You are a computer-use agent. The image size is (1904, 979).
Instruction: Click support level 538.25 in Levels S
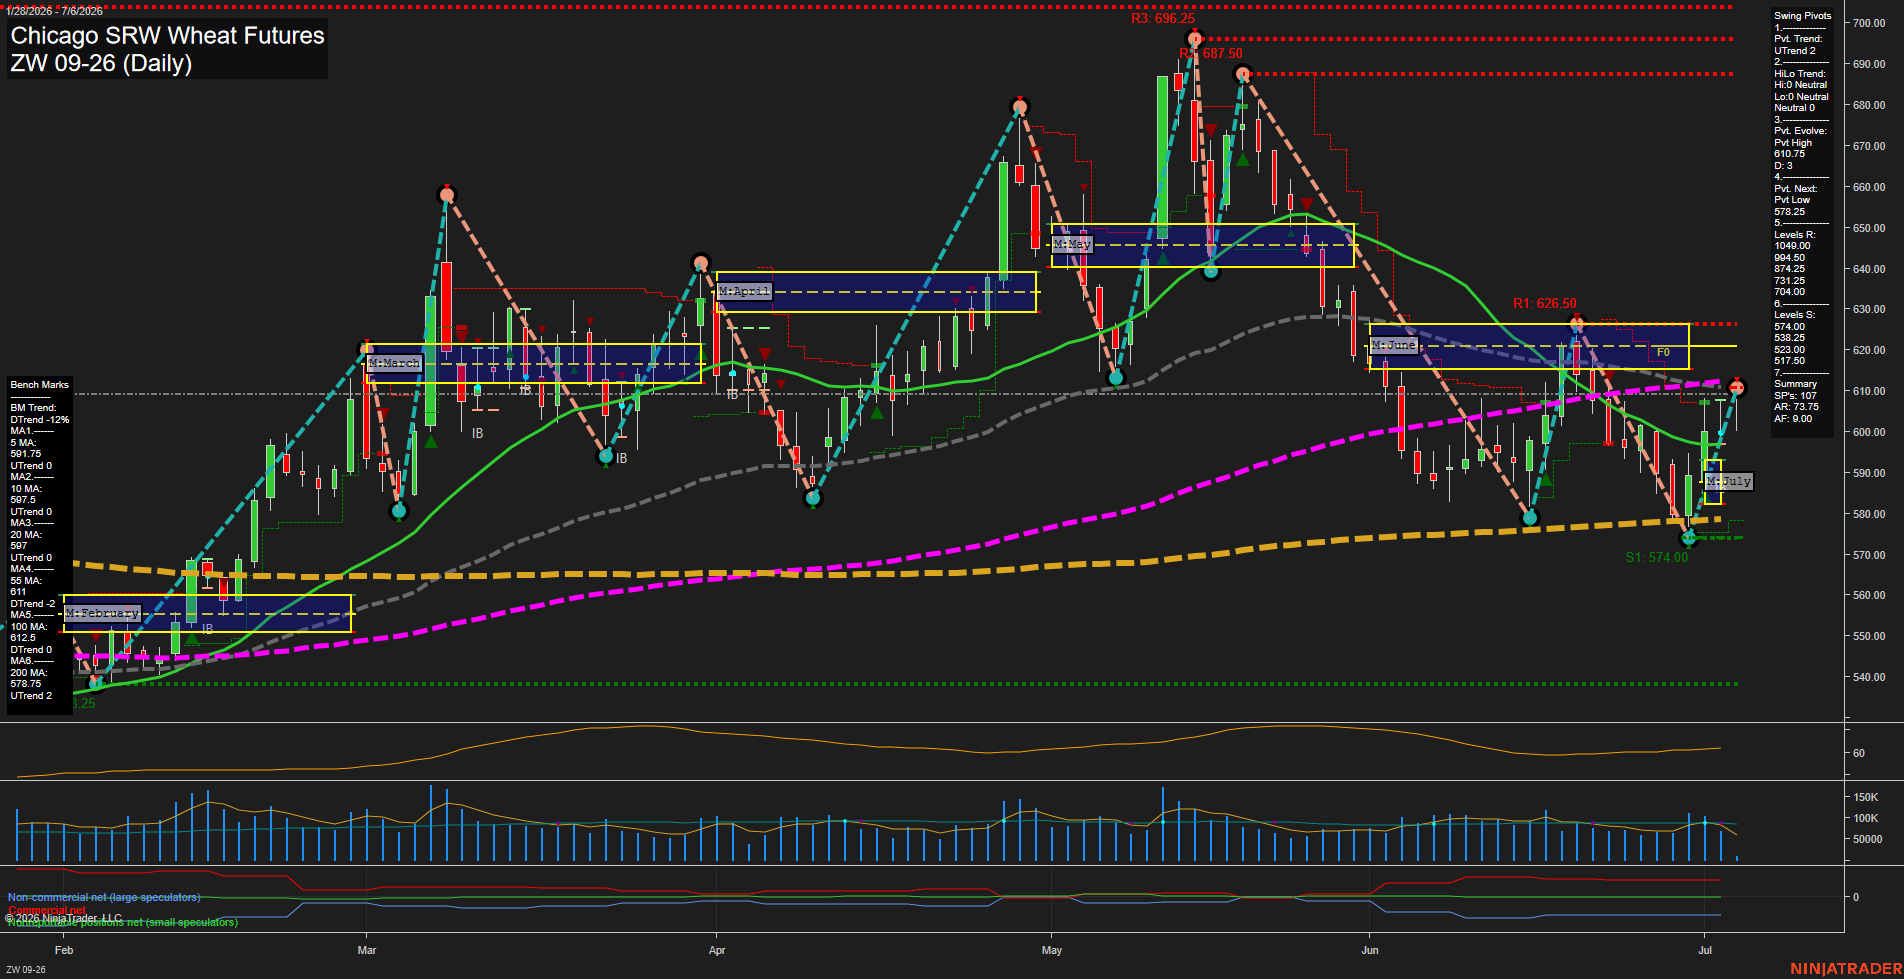(x=1789, y=338)
